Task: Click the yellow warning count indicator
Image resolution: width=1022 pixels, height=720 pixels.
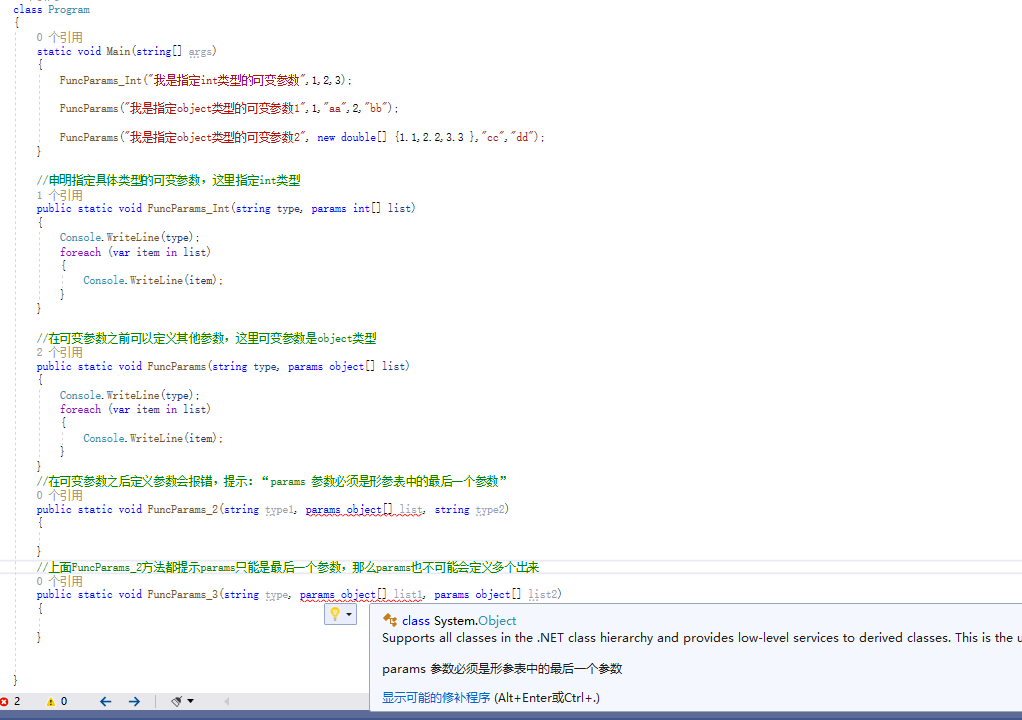Action: (x=57, y=701)
